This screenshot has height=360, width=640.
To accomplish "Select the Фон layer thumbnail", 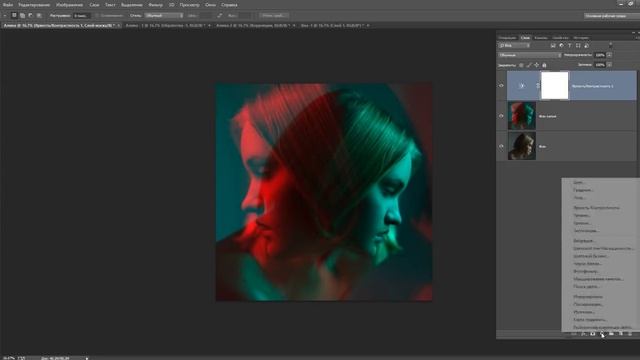I will [522, 146].
